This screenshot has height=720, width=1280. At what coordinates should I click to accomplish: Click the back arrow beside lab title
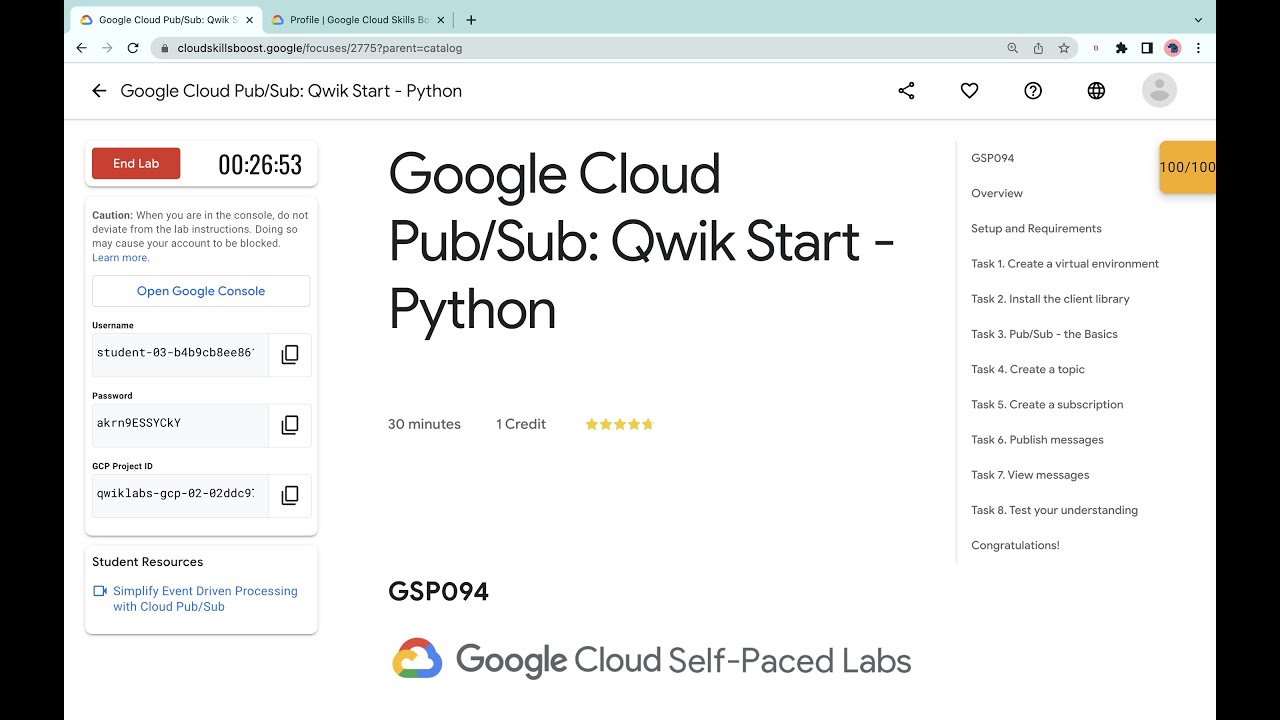pos(99,91)
